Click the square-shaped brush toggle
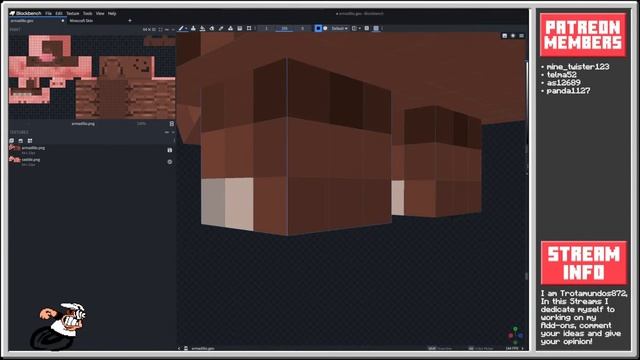 tap(318, 28)
